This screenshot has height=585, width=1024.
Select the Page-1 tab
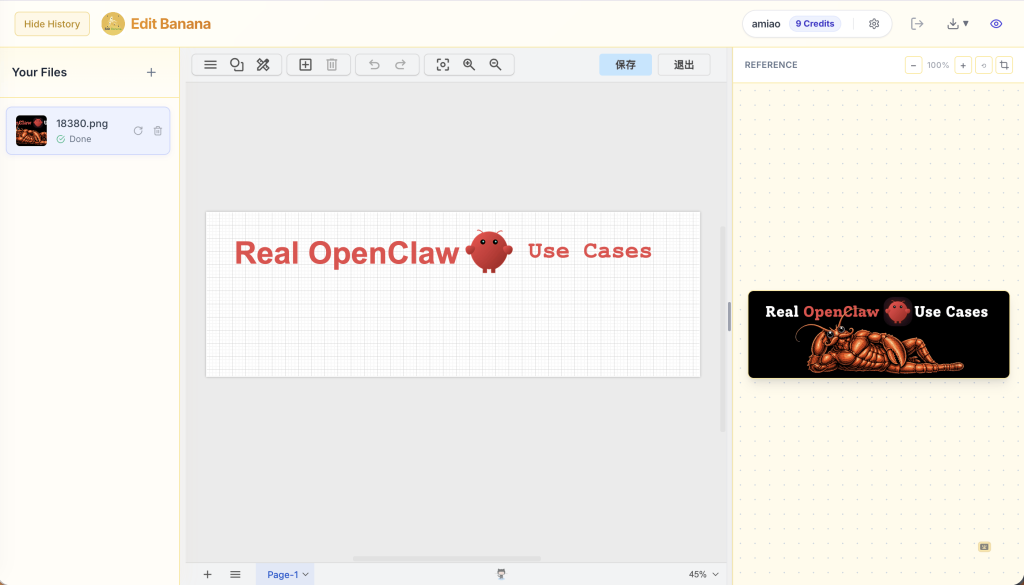coord(282,574)
